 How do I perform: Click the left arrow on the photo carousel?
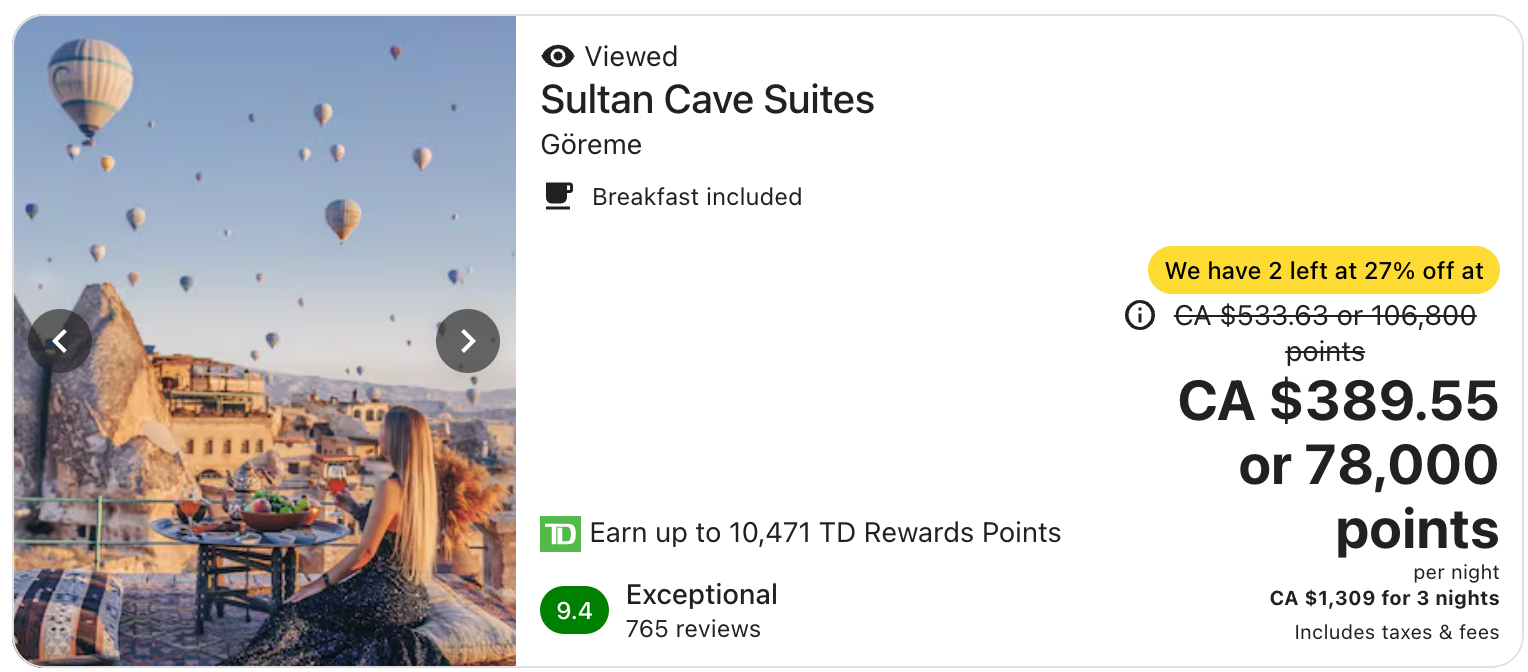click(x=61, y=341)
